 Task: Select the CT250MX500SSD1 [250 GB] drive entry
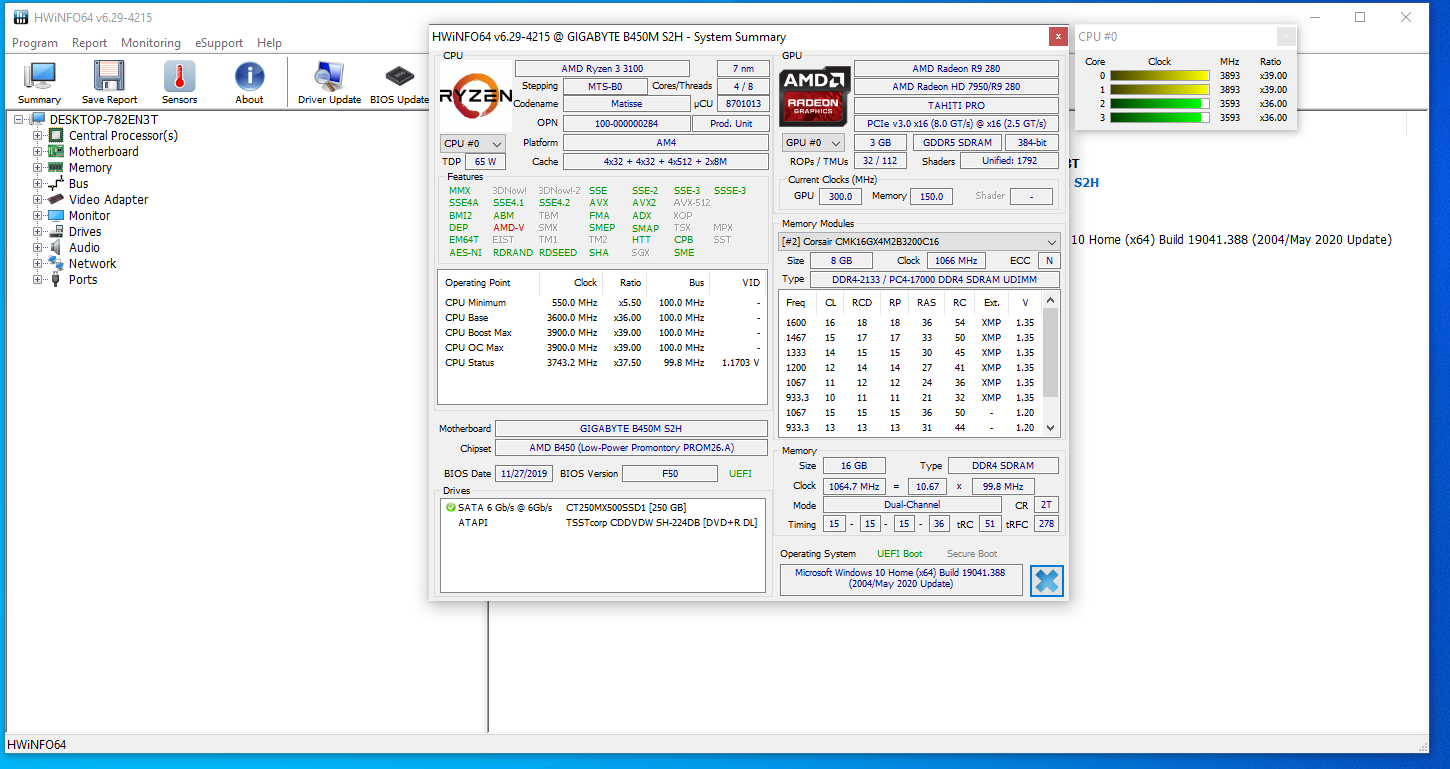tap(626, 508)
